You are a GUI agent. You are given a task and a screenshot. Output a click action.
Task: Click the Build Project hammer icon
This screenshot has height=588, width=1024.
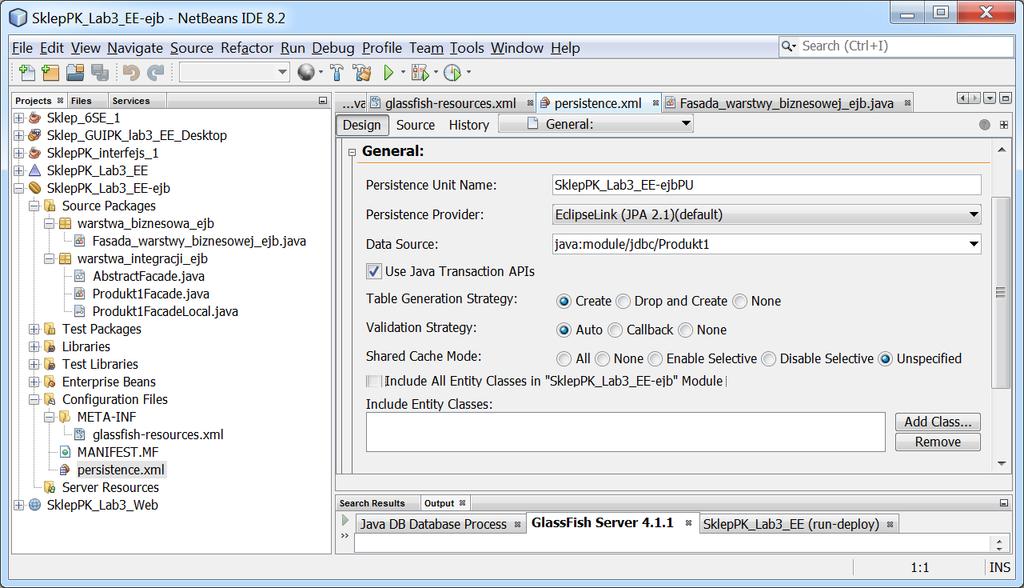tap(337, 73)
